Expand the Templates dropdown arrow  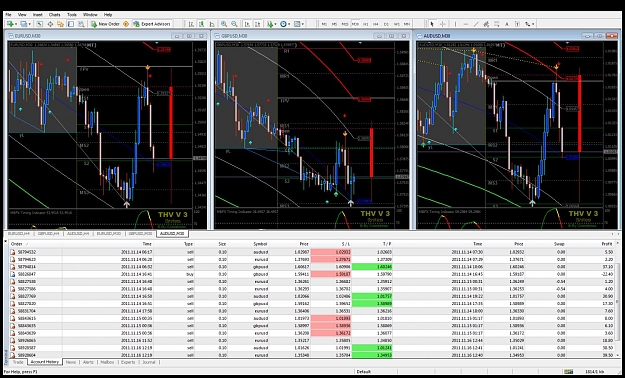[303, 24]
